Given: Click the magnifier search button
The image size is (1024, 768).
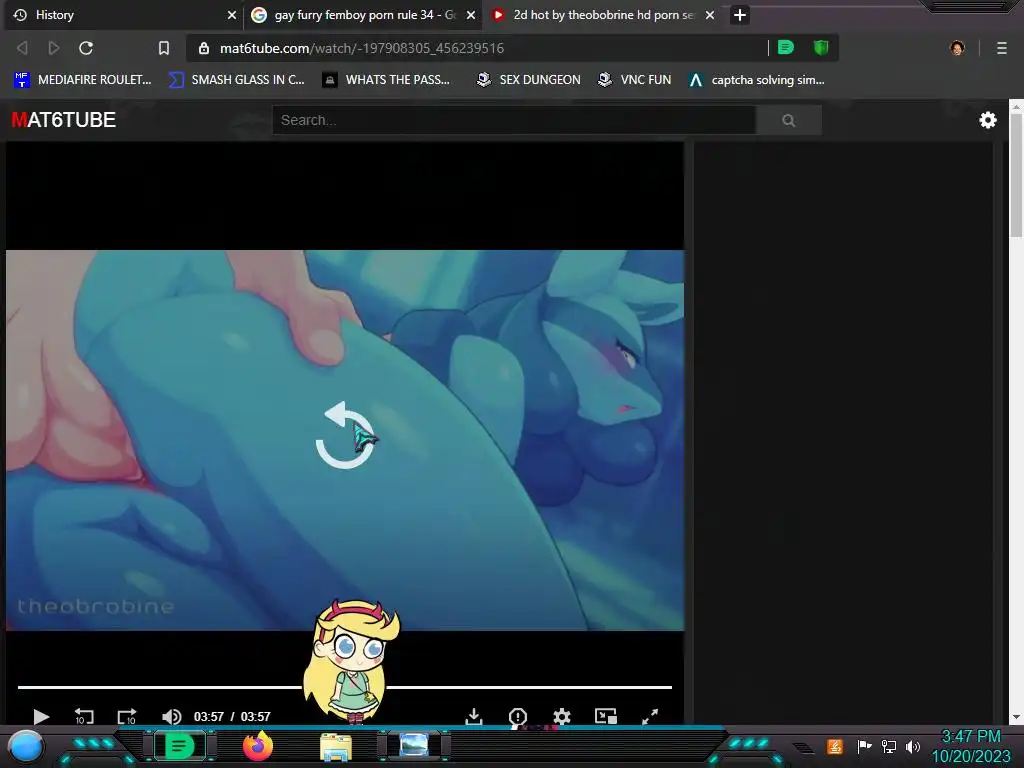Looking at the screenshot, I should 789,120.
